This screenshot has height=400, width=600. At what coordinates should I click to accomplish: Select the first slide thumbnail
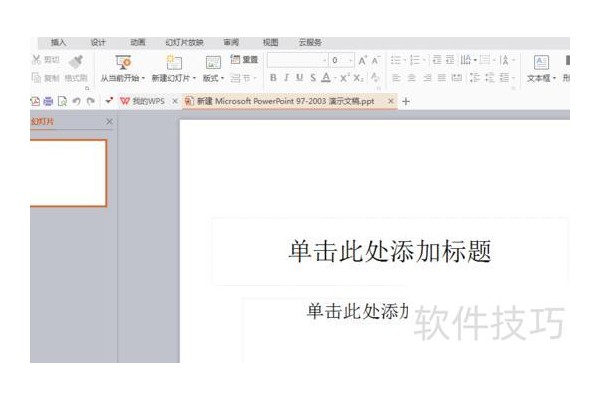click(68, 173)
